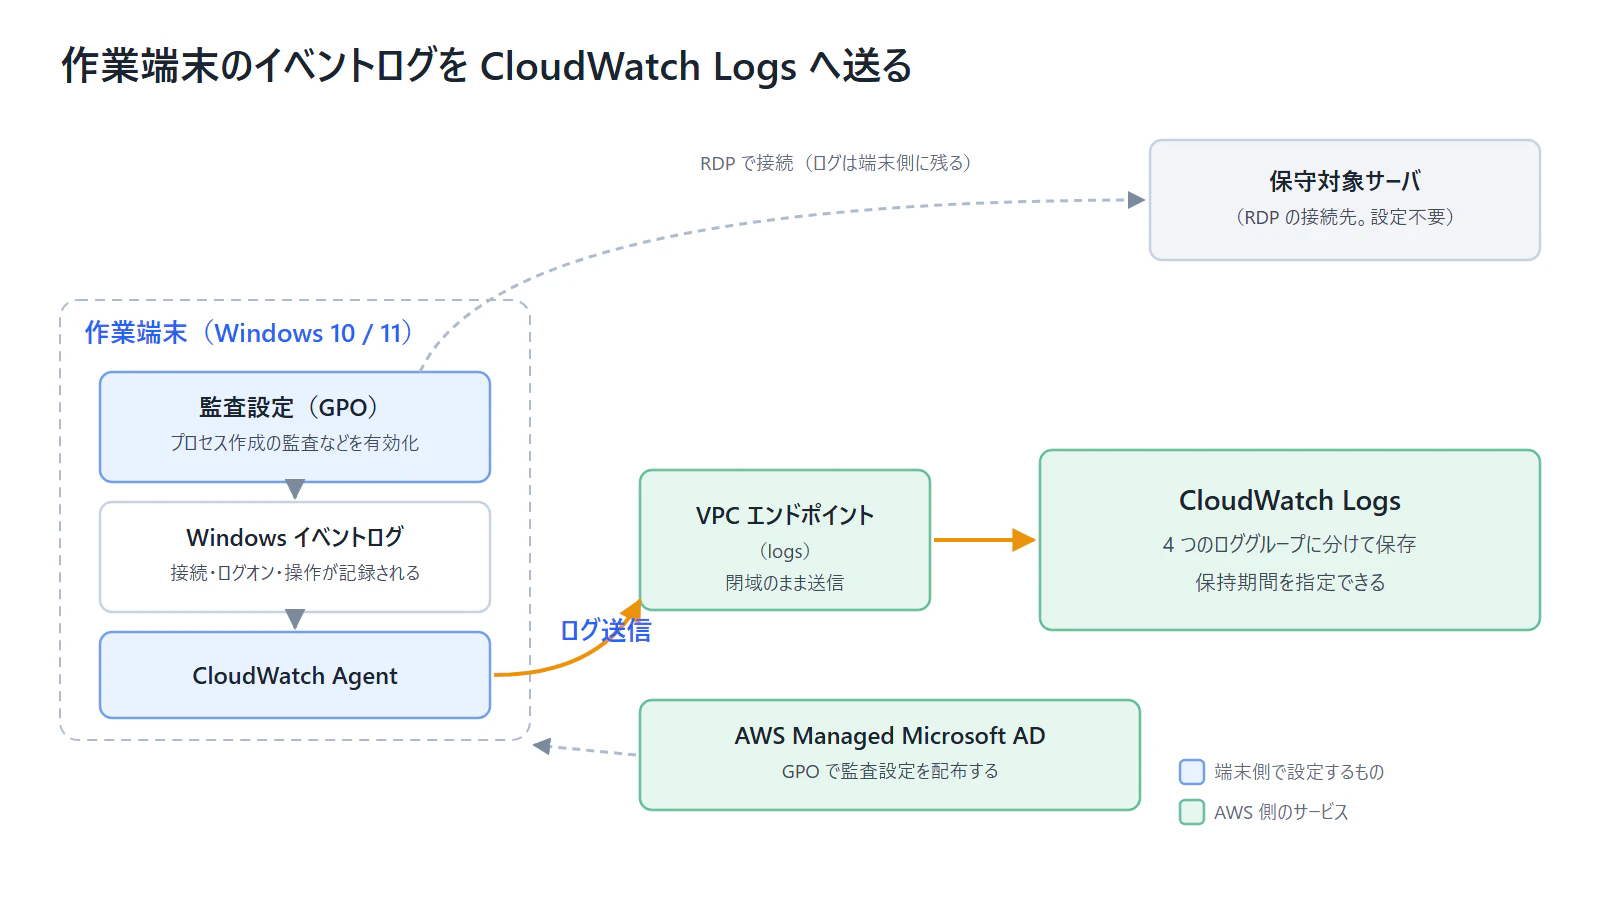Click the 作業端末（Windows 10 / 11） group label
The width and height of the screenshot is (1600, 900).
coord(249,333)
